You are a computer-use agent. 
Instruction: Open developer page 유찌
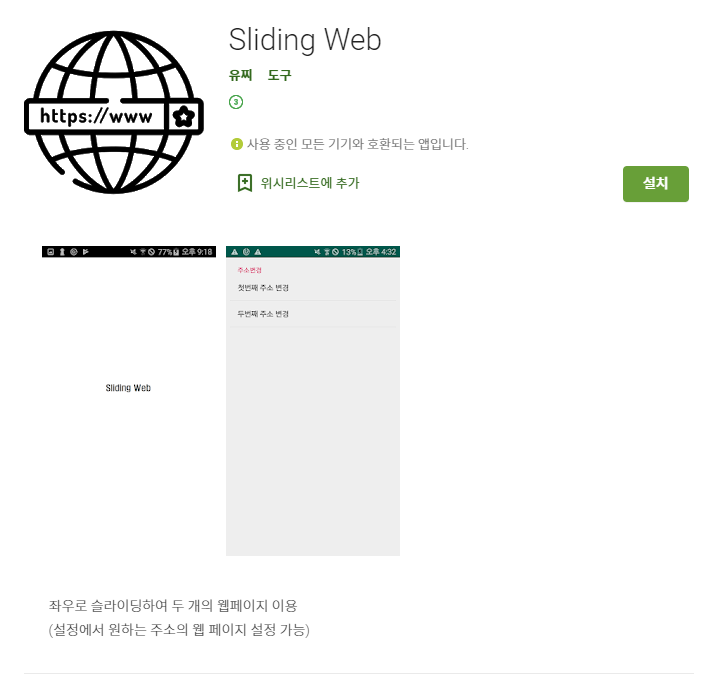240,75
